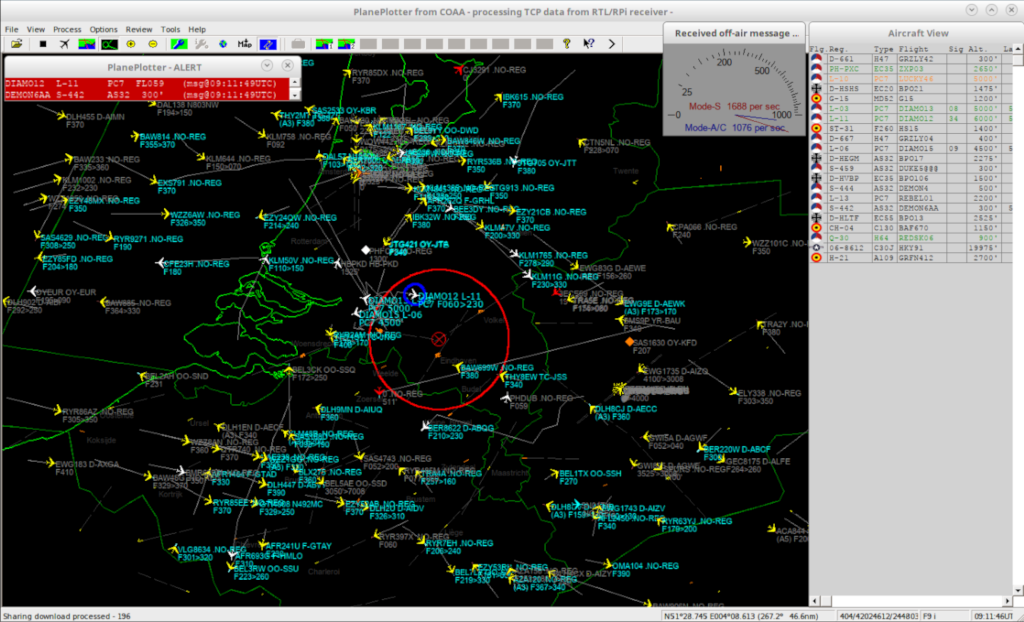Viewport: 1024px width, 622px height.
Task: Open the Review menu
Action: click(139, 30)
